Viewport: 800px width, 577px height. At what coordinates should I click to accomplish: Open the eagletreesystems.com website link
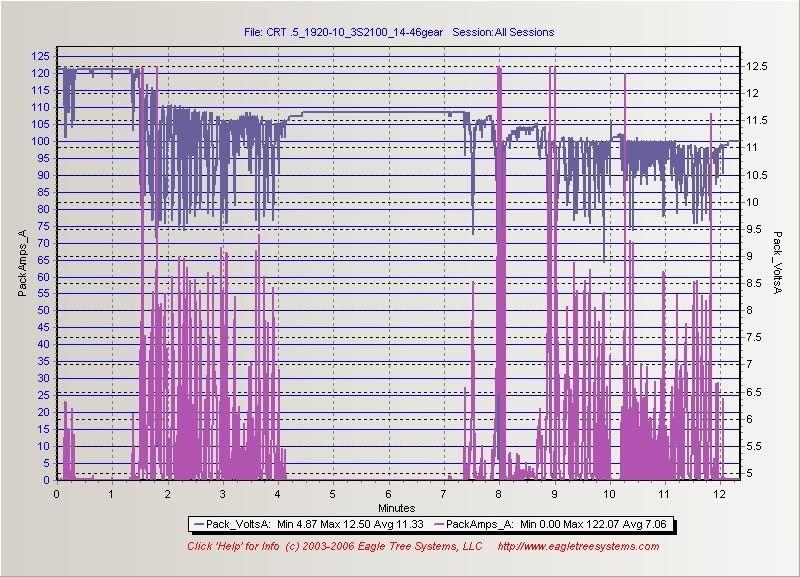point(578,546)
